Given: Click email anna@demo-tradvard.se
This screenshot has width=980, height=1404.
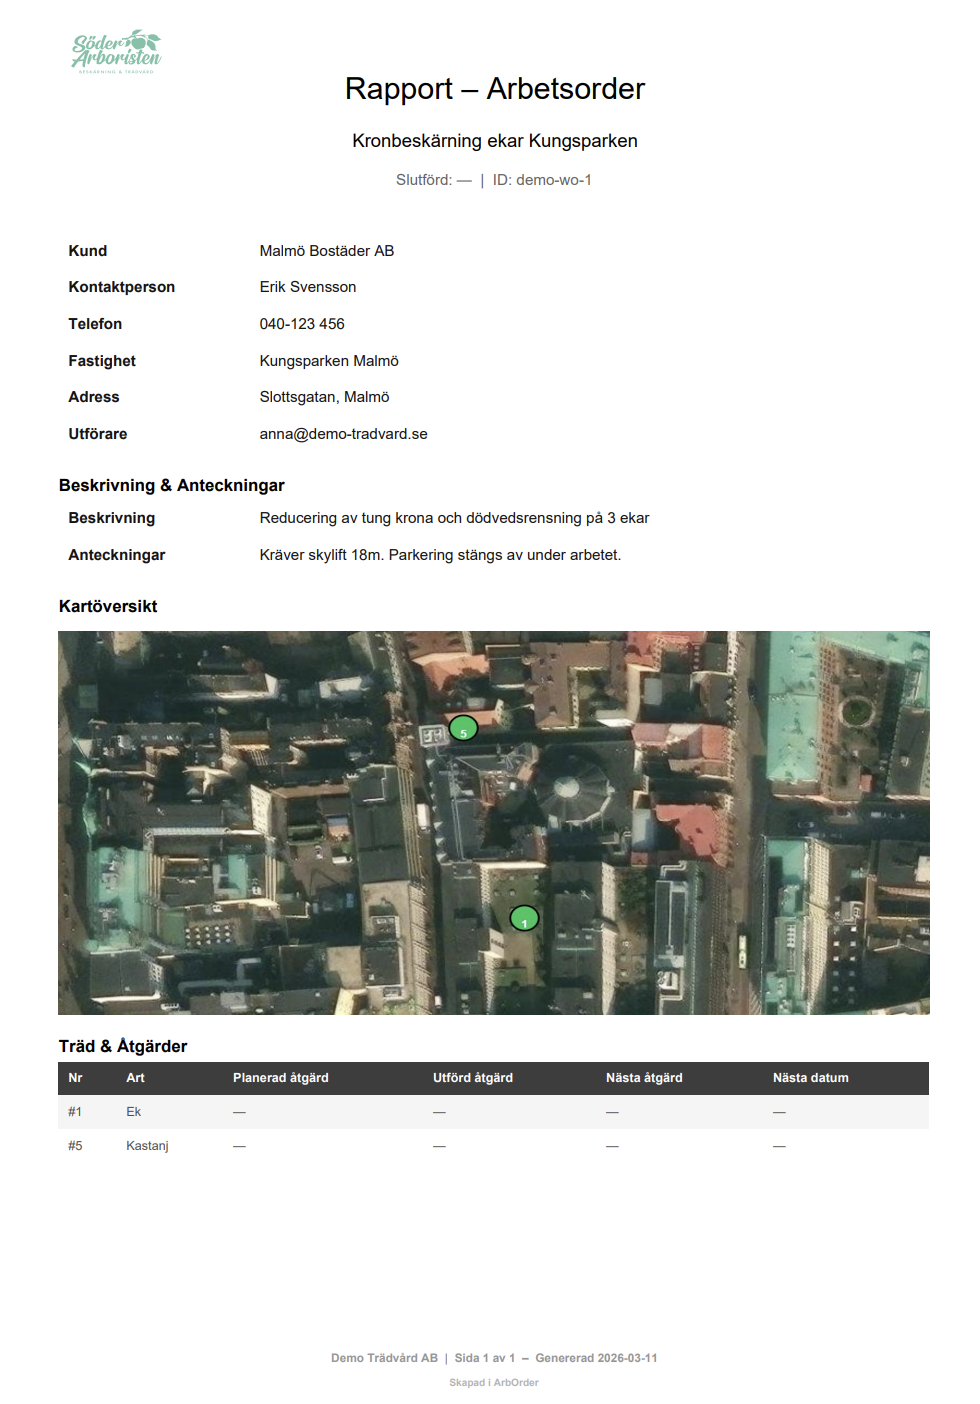Looking at the screenshot, I should (x=343, y=434).
